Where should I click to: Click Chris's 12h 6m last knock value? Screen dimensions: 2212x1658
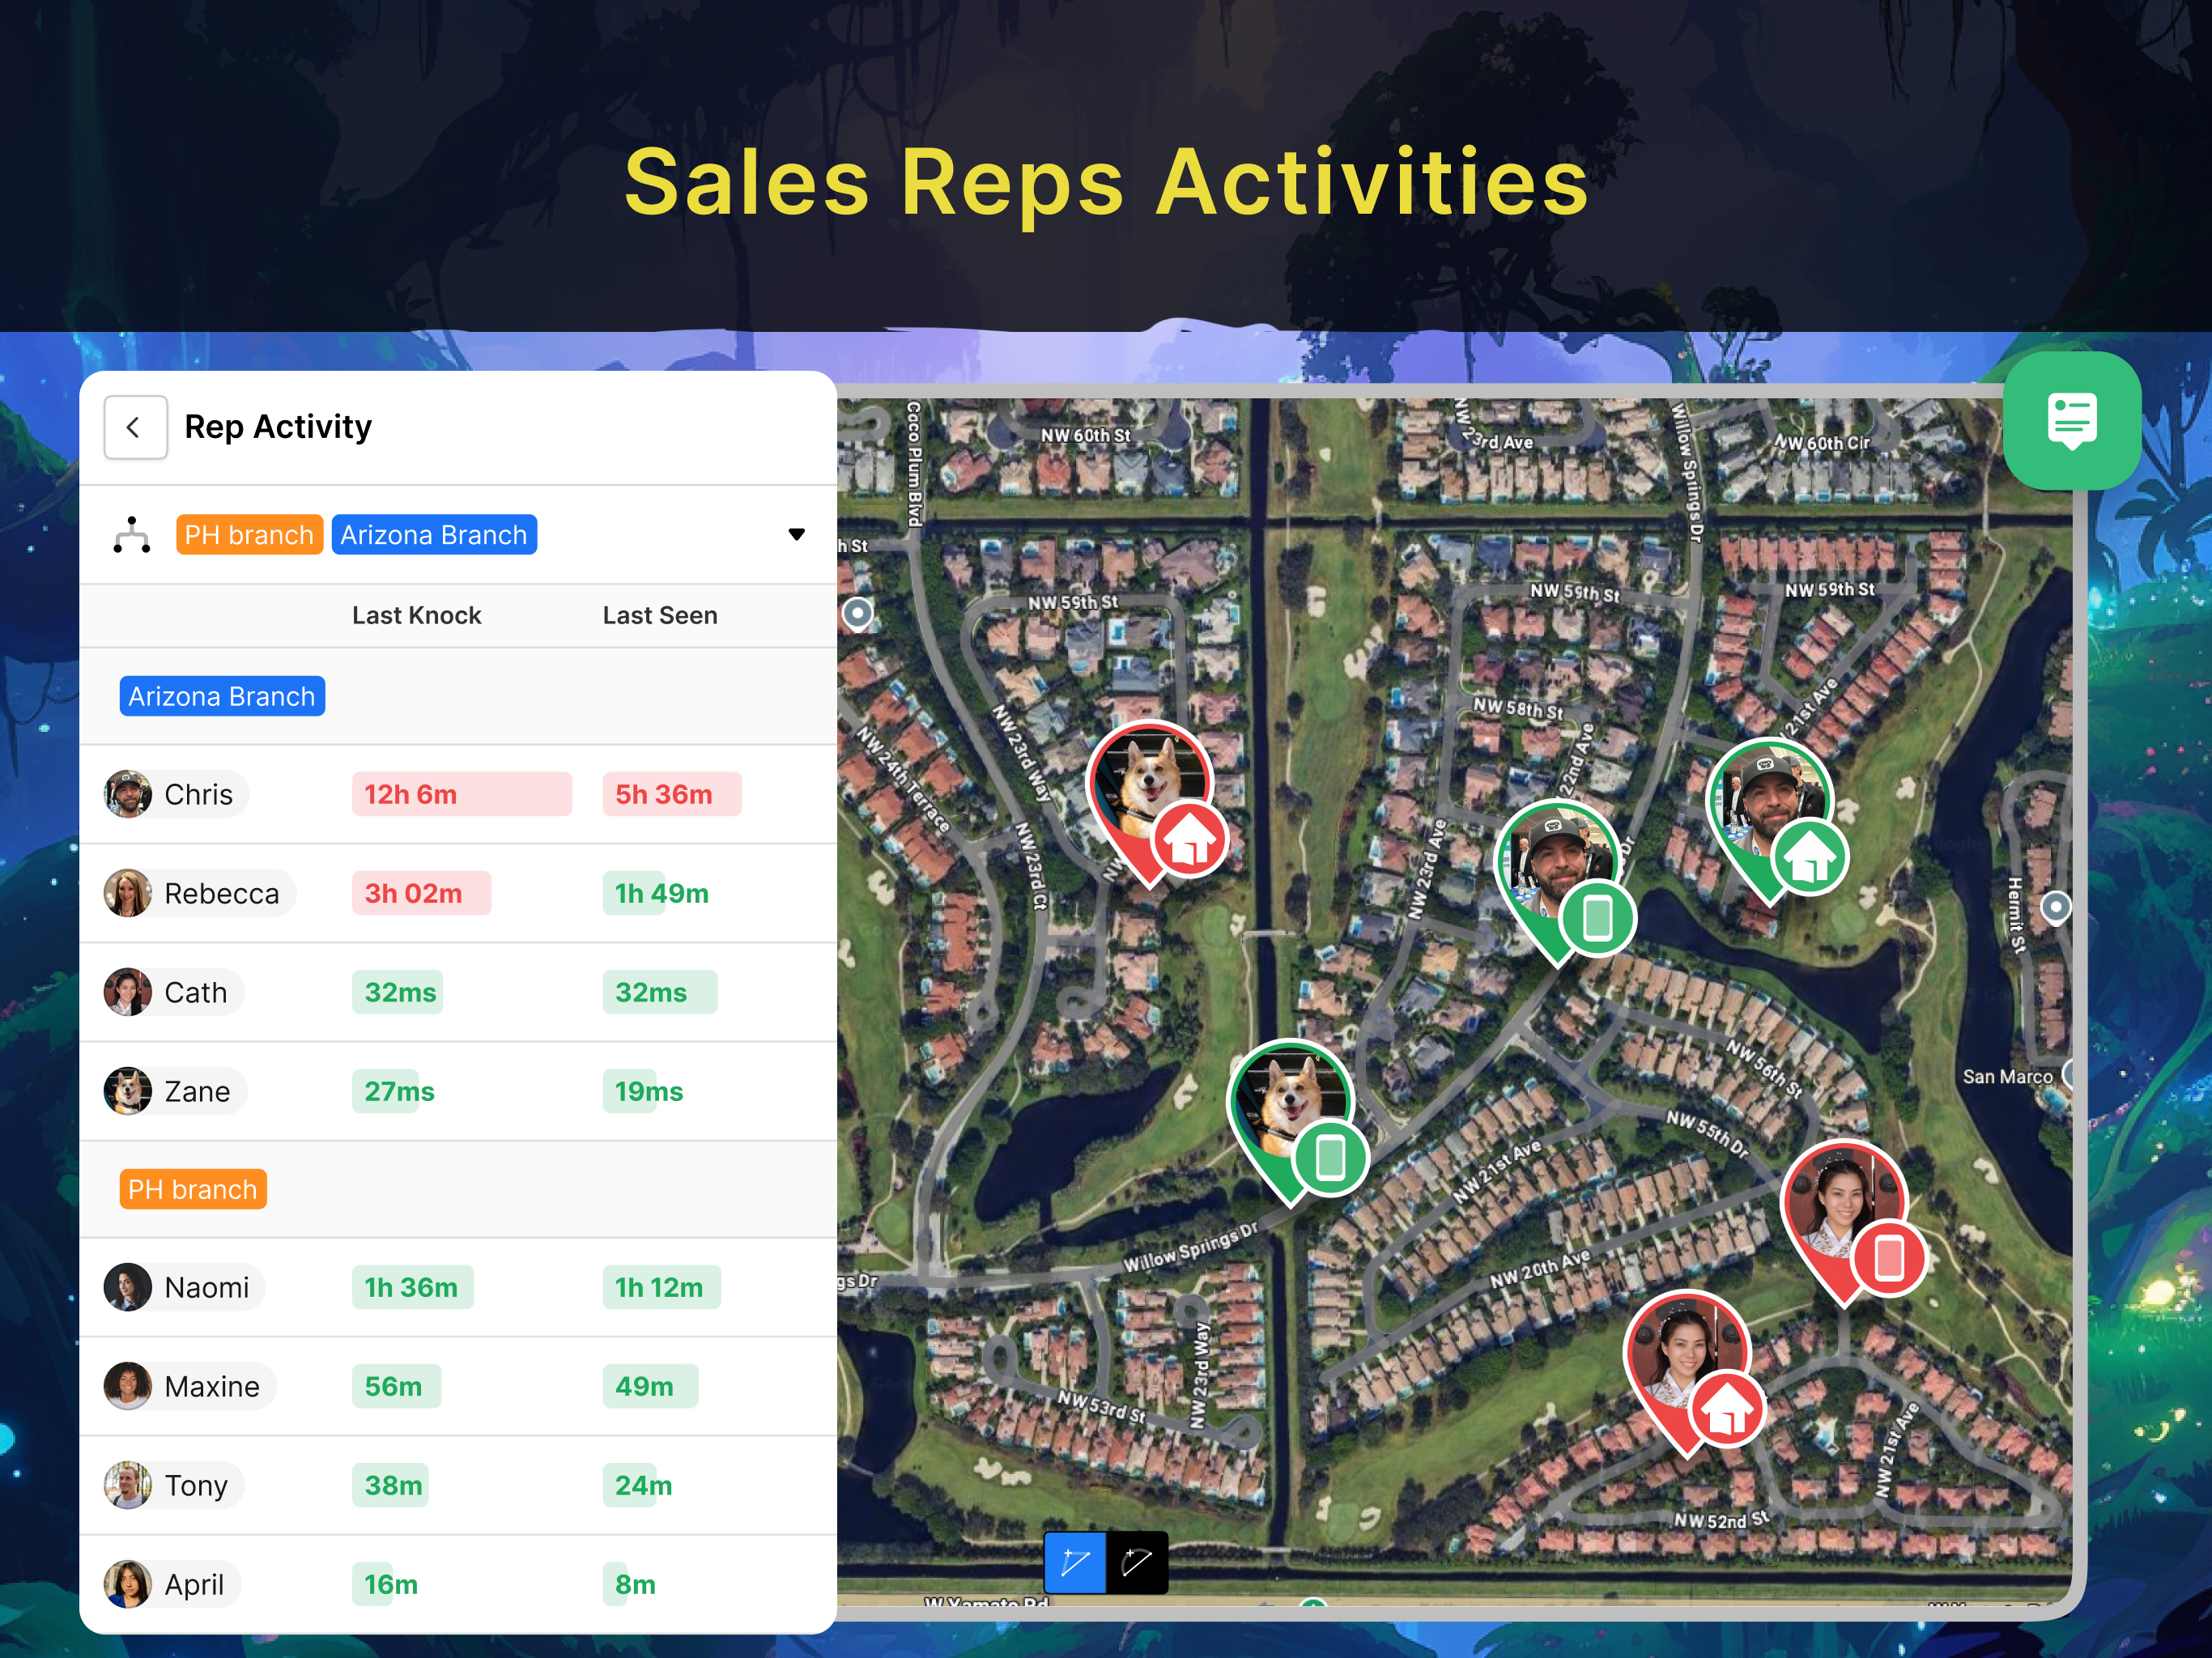(461, 794)
